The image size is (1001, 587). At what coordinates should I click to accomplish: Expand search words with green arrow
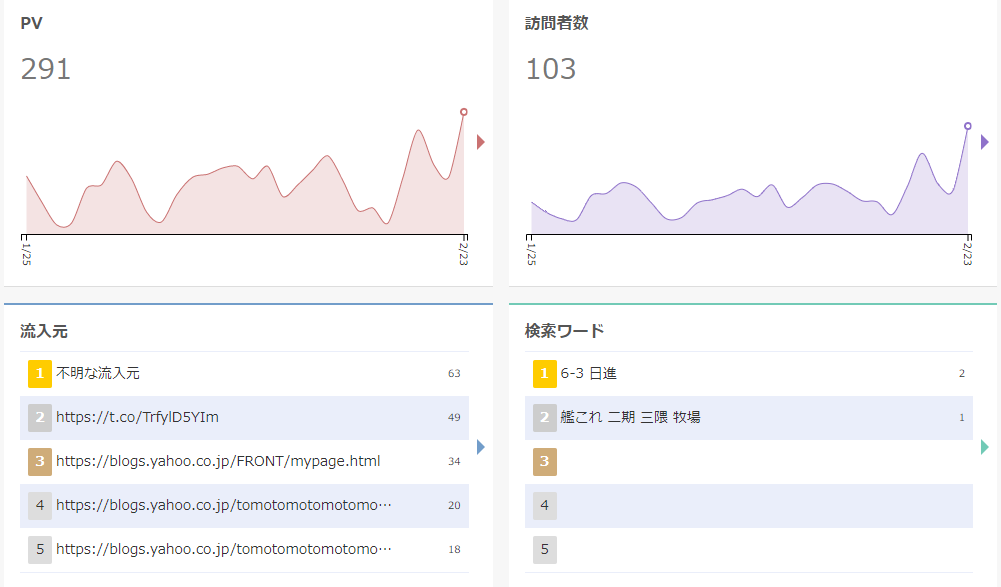click(985, 446)
